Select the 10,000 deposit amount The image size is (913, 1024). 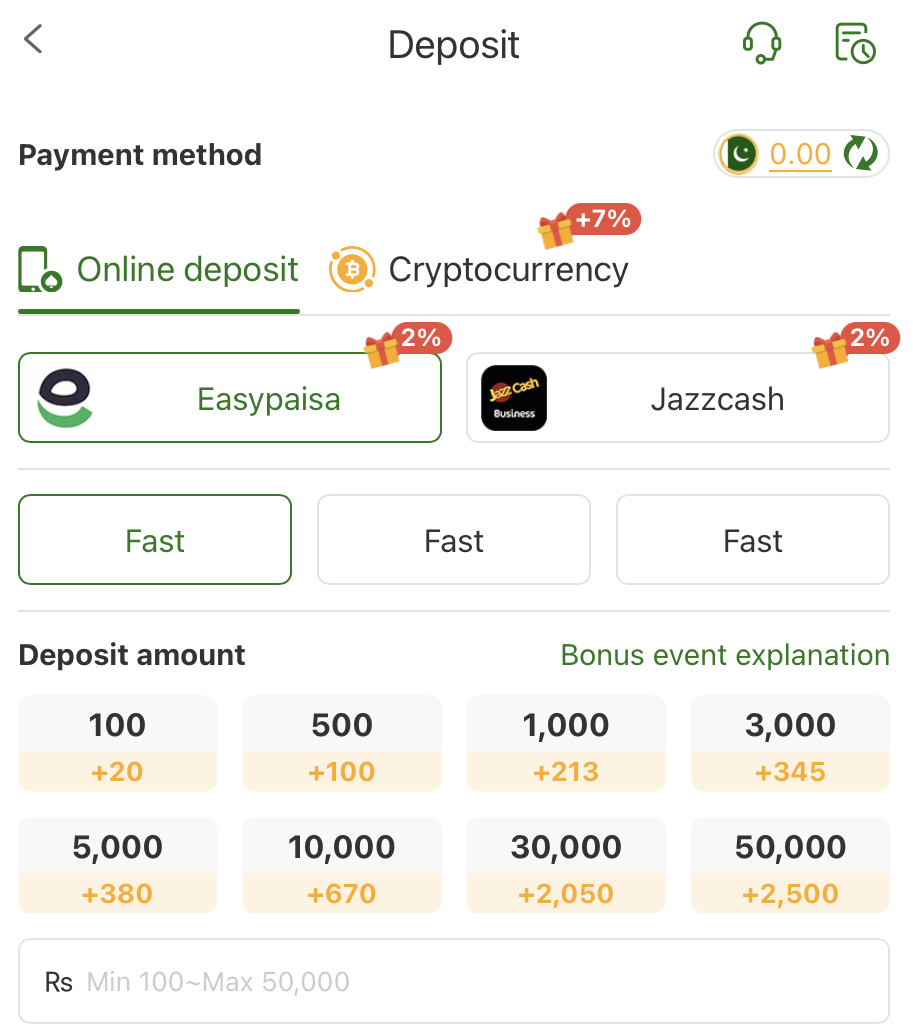(342, 865)
